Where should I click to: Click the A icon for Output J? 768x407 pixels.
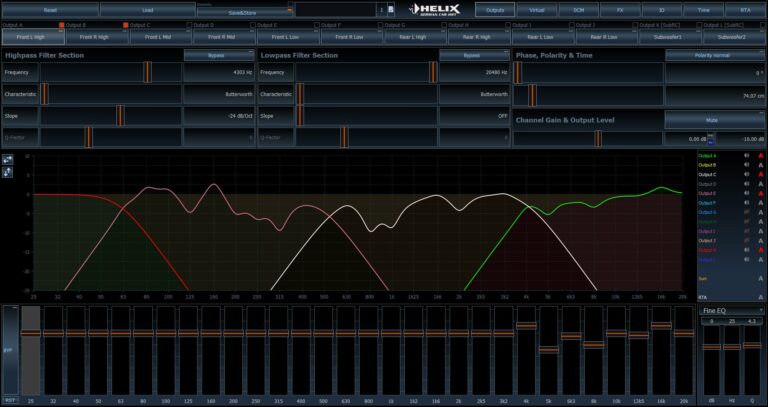click(761, 240)
